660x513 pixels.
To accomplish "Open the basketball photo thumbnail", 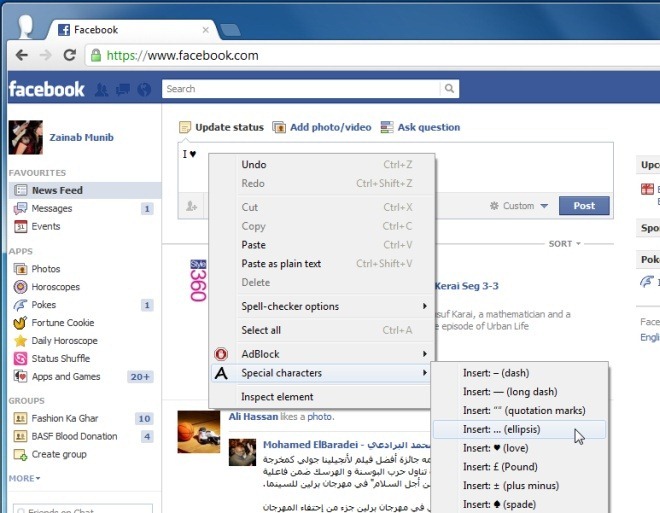I will click(199, 432).
